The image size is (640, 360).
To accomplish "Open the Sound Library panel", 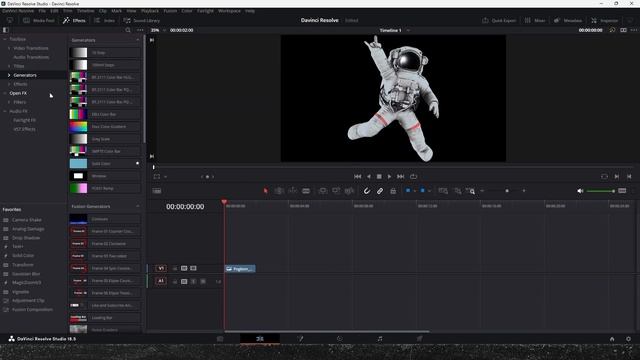I will pyautogui.click(x=141, y=20).
